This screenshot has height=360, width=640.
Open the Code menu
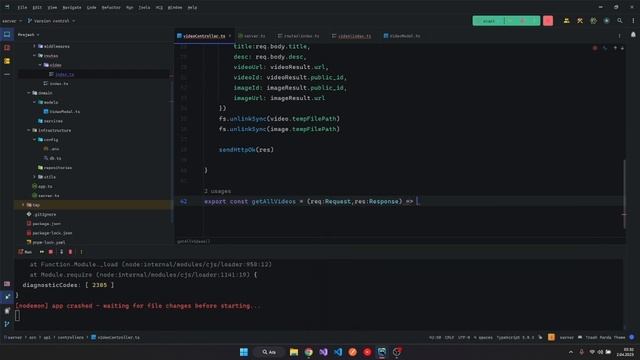pos(91,7)
